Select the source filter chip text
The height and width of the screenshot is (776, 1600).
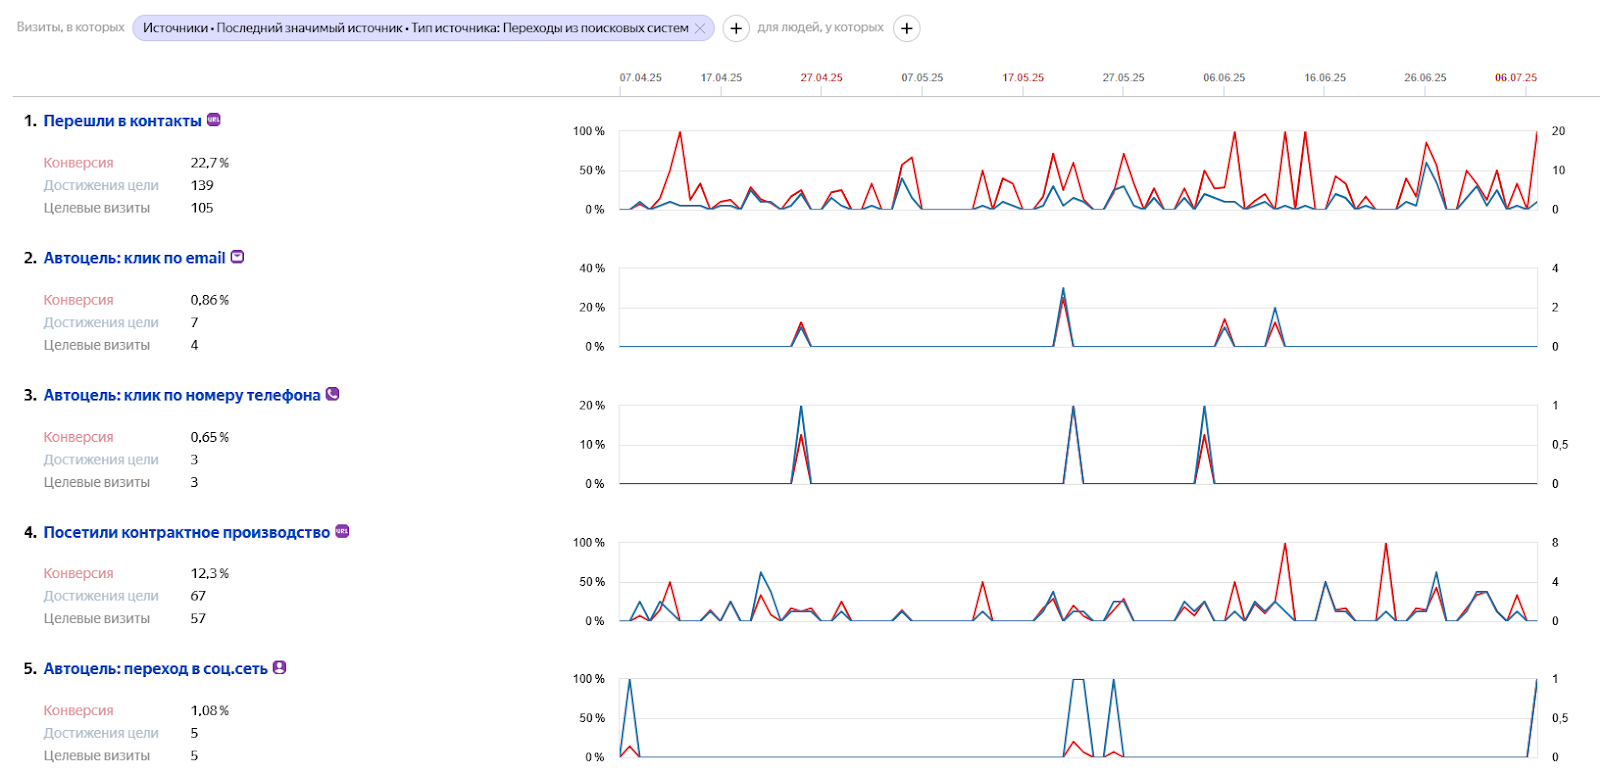[x=415, y=28]
